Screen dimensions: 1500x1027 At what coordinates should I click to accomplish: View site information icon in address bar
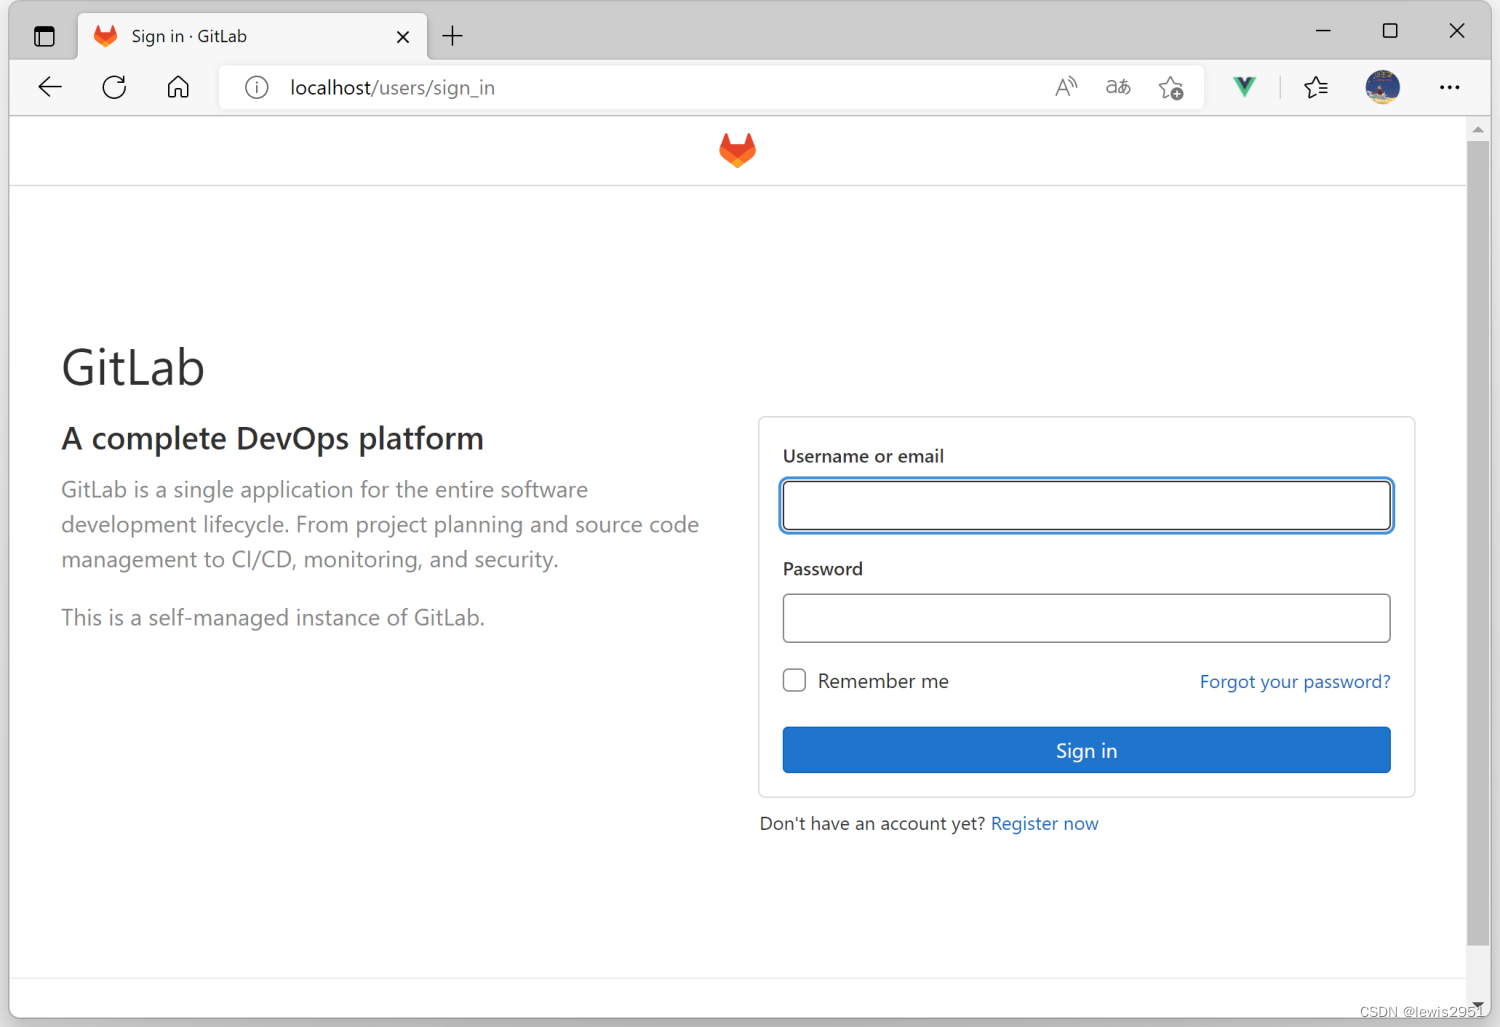point(256,87)
